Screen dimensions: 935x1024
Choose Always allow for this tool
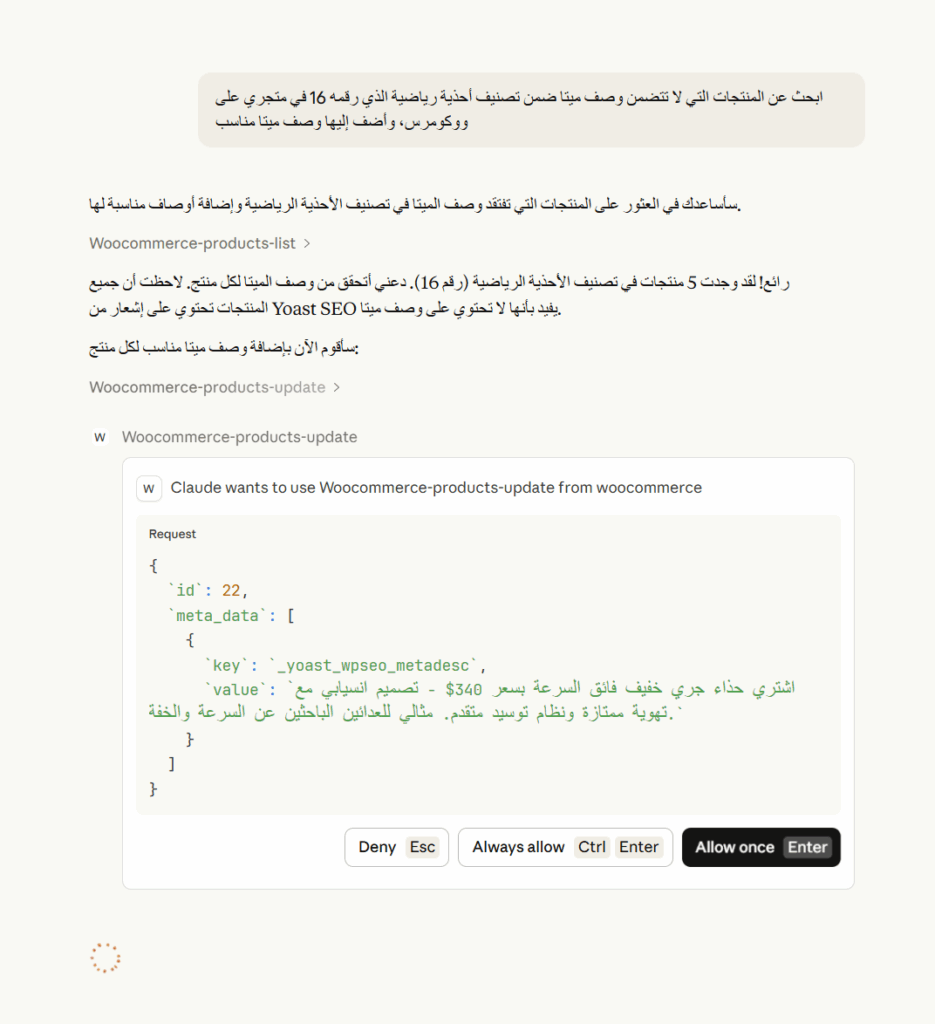[518, 847]
